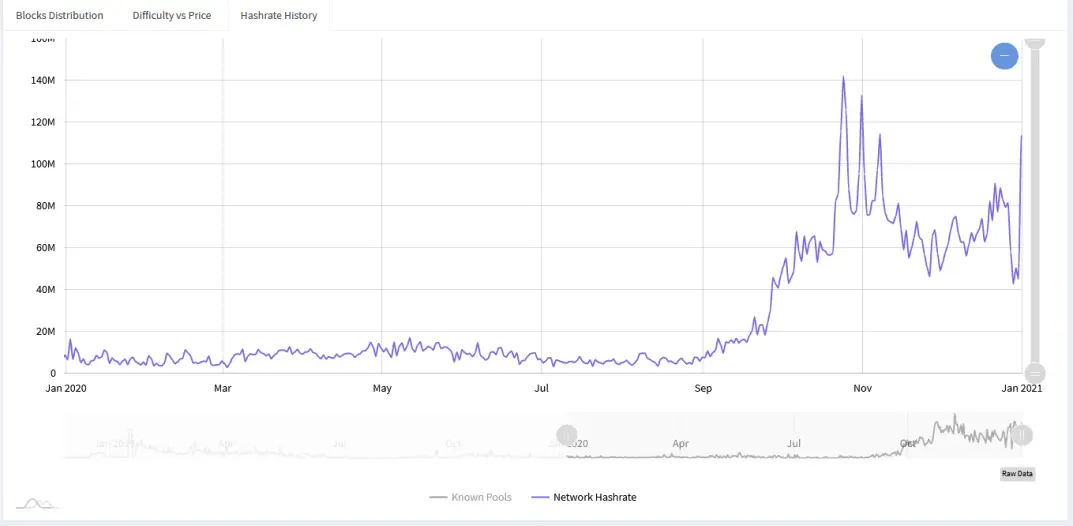Switch to the Blocks Distribution tab
Viewport: 1073px width, 526px height.
pyautogui.click(x=60, y=15)
